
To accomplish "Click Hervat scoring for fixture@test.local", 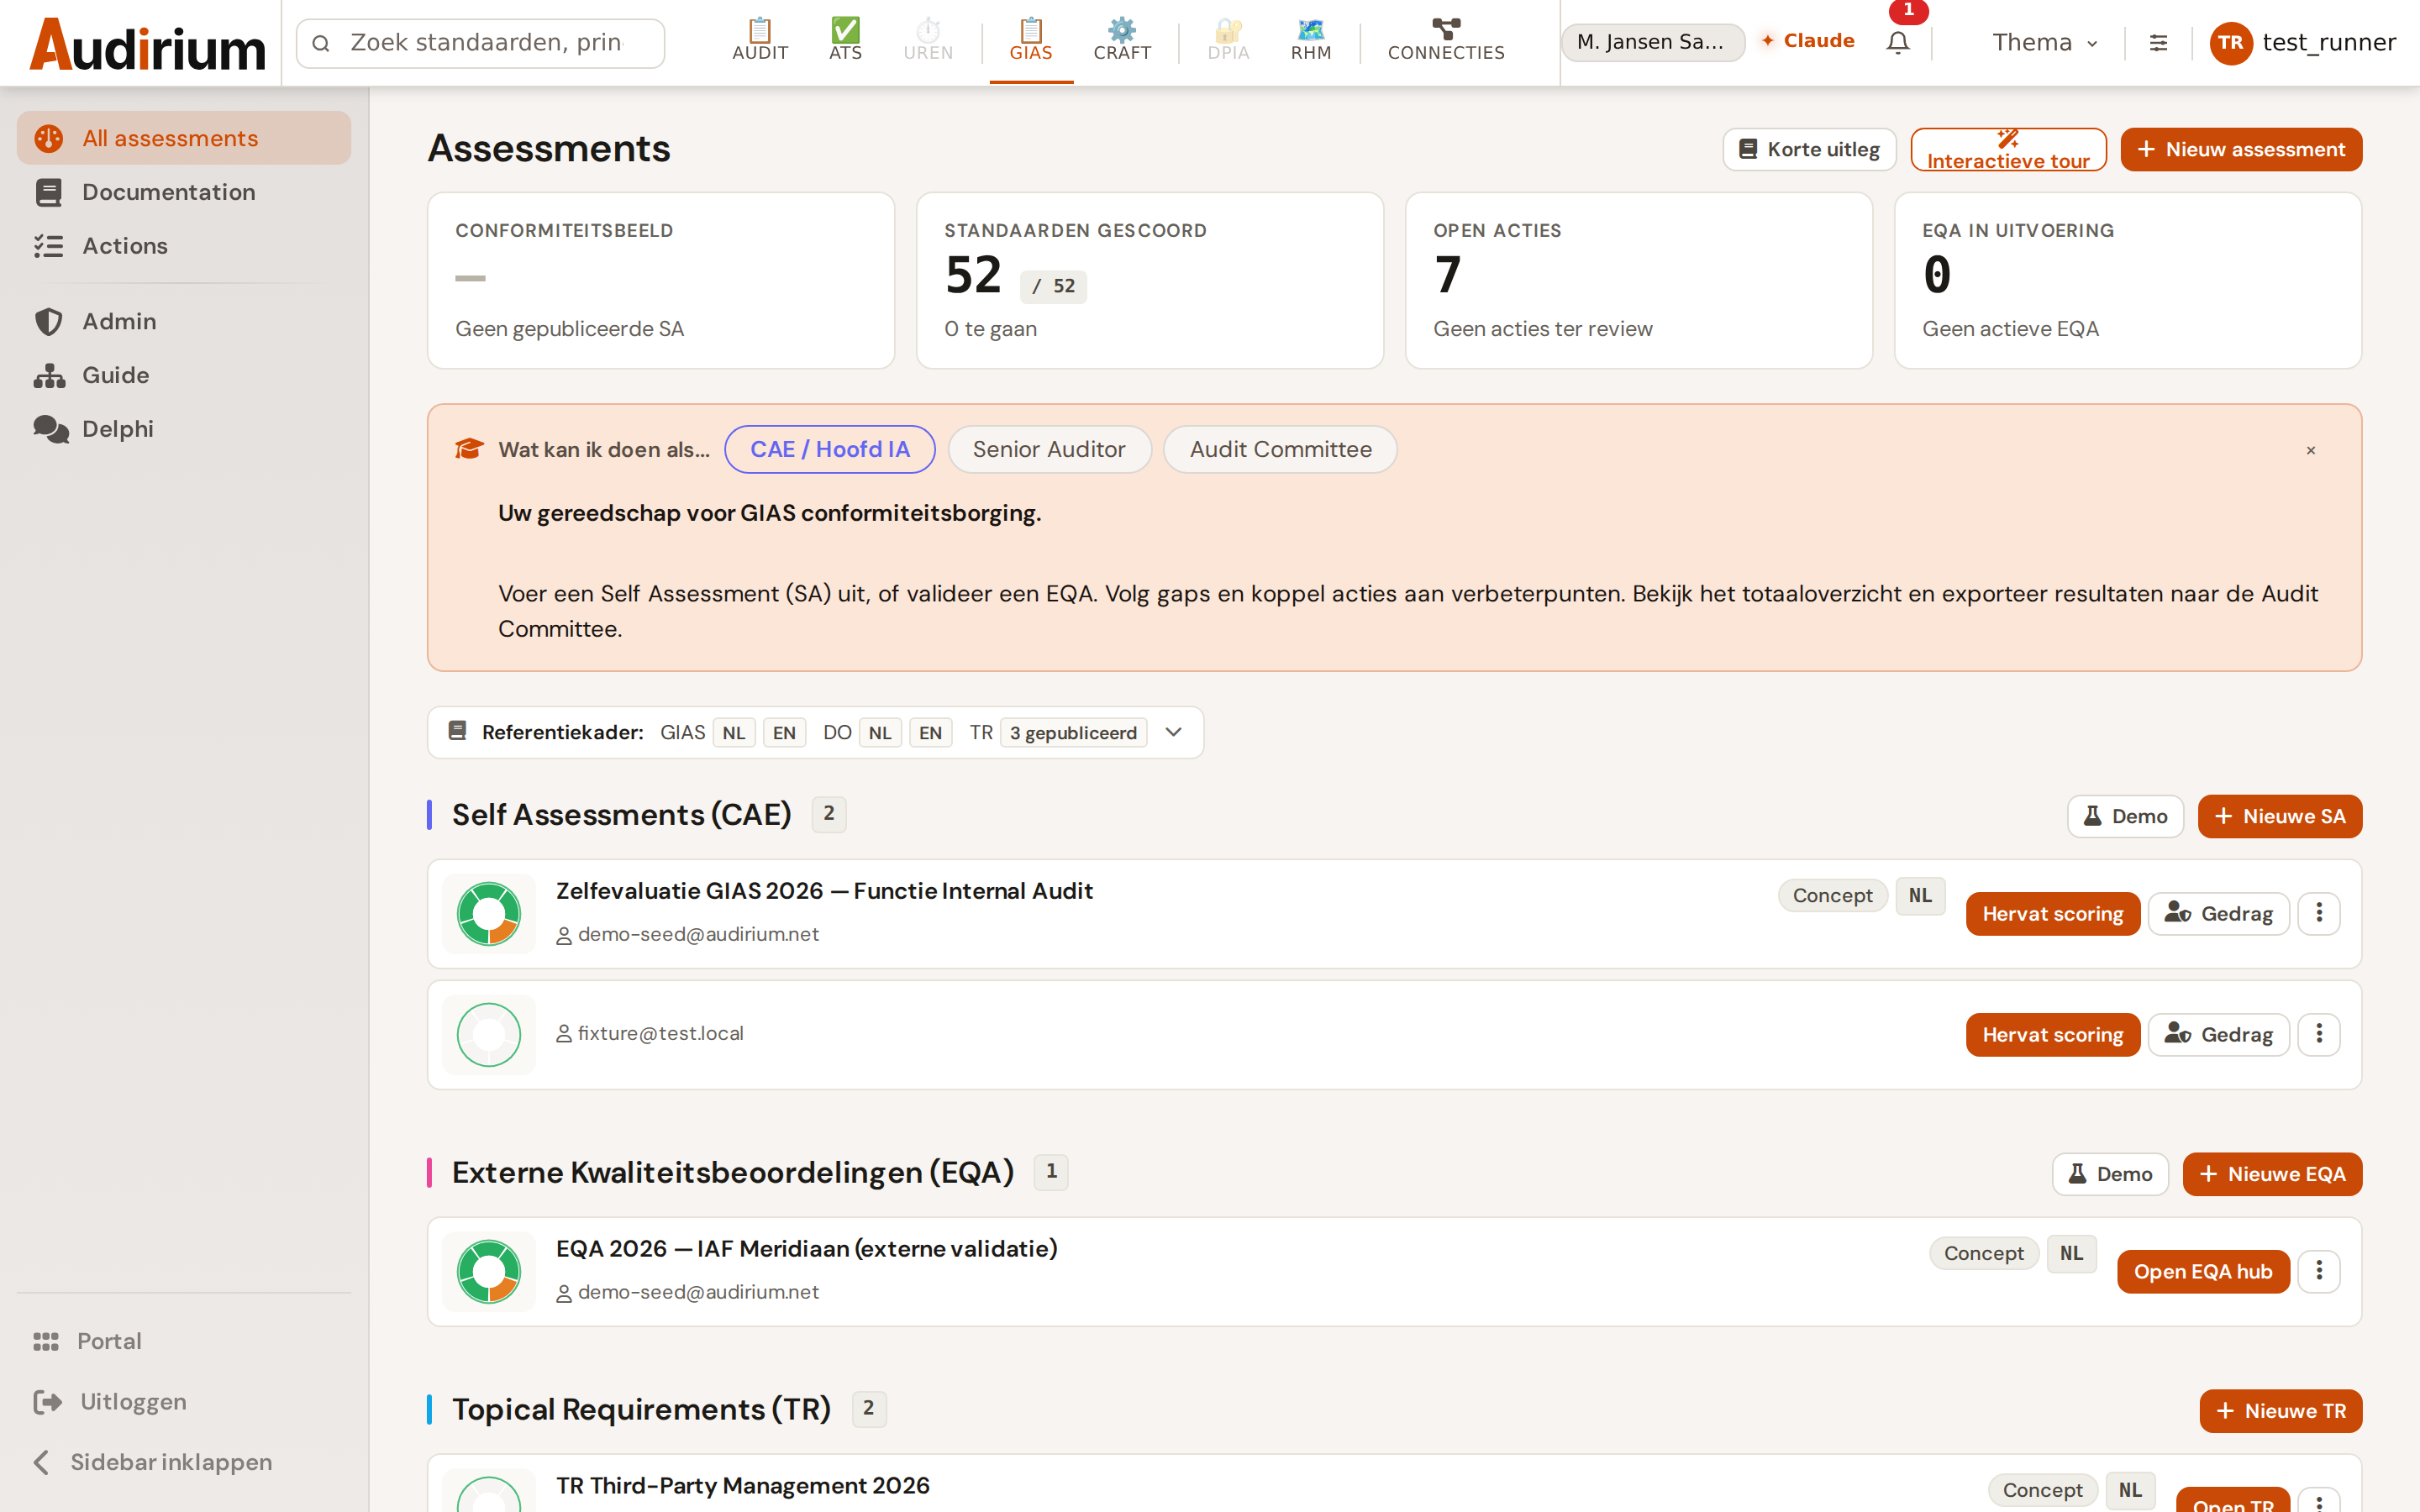I will [x=2053, y=1035].
